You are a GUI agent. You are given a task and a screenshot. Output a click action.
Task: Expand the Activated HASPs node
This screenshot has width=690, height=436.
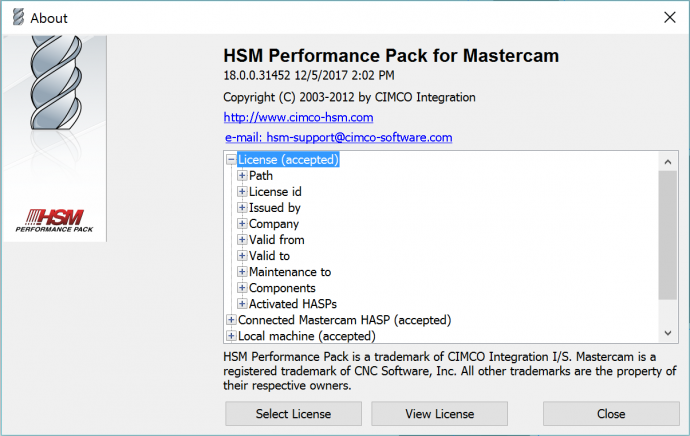[242, 304]
